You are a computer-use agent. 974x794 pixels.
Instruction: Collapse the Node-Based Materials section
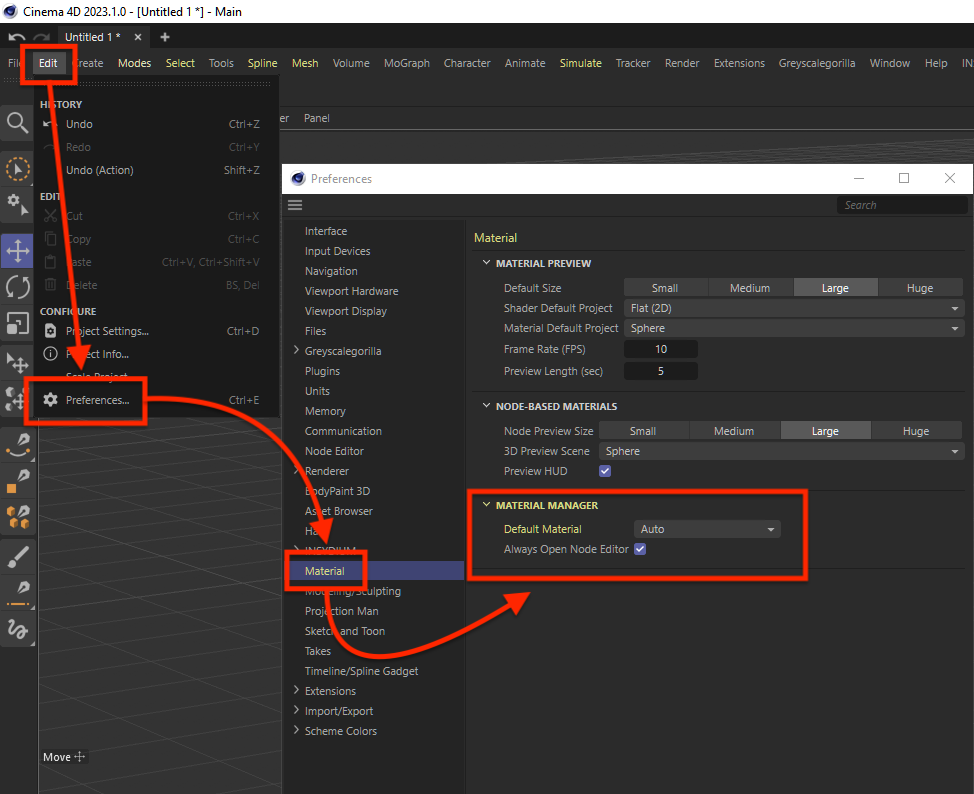point(486,406)
